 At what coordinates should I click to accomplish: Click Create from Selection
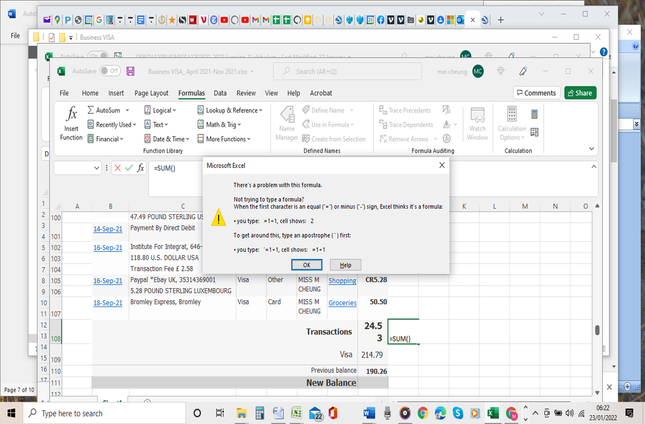pyautogui.click(x=334, y=139)
